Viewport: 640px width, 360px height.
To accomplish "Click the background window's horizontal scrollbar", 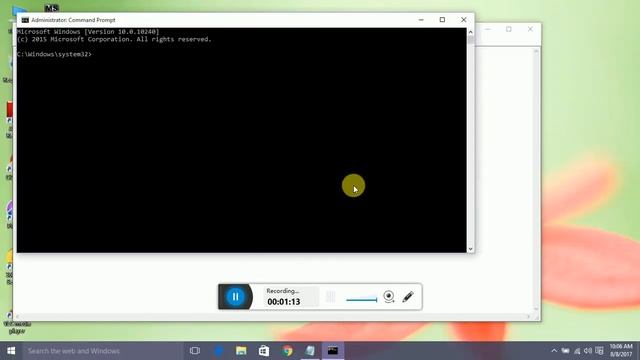I will 273,317.
